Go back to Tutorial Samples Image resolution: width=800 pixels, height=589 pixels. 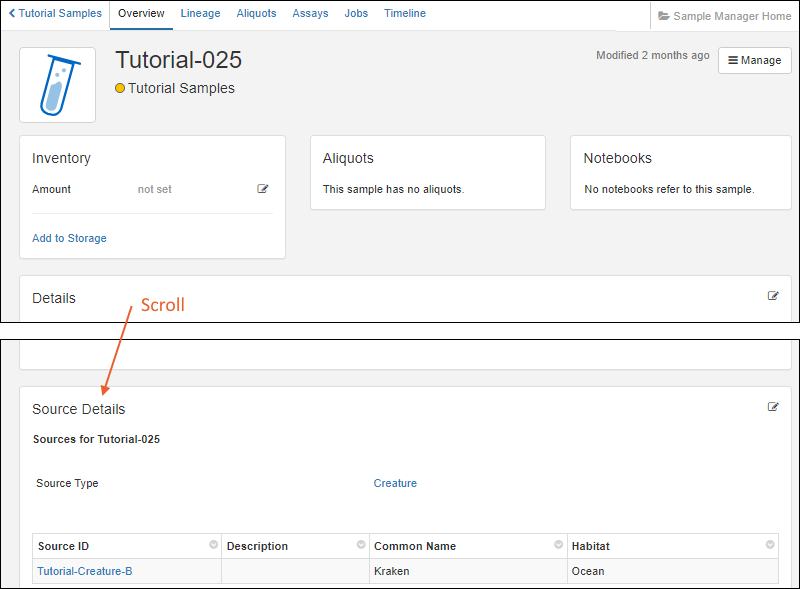coord(55,14)
